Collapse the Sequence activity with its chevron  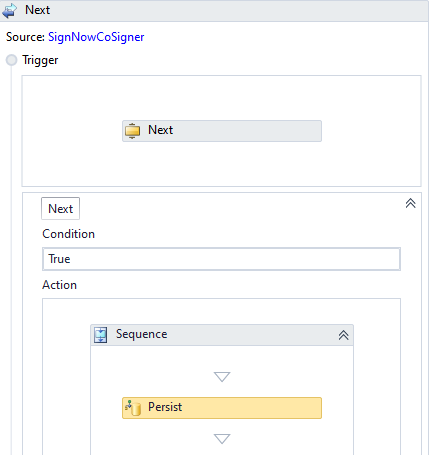(343, 335)
